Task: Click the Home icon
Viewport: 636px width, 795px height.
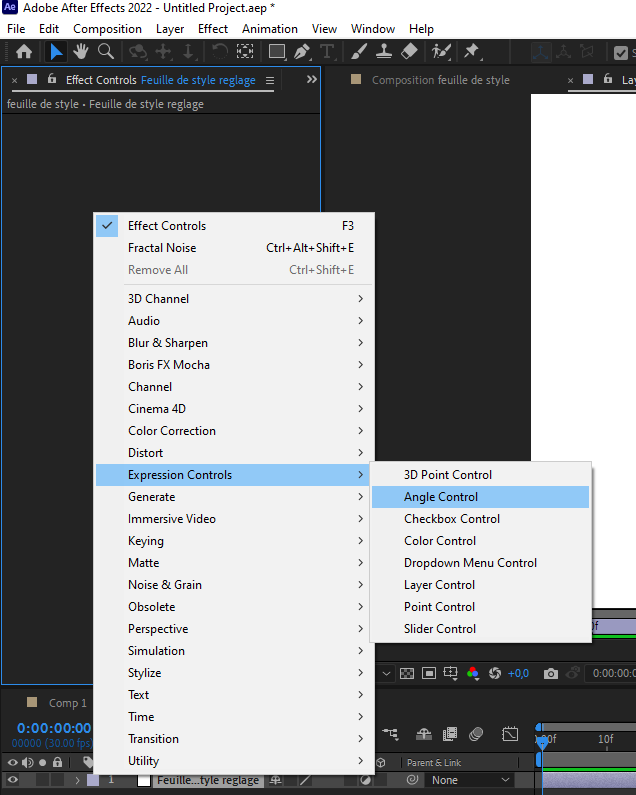Action: [x=24, y=52]
